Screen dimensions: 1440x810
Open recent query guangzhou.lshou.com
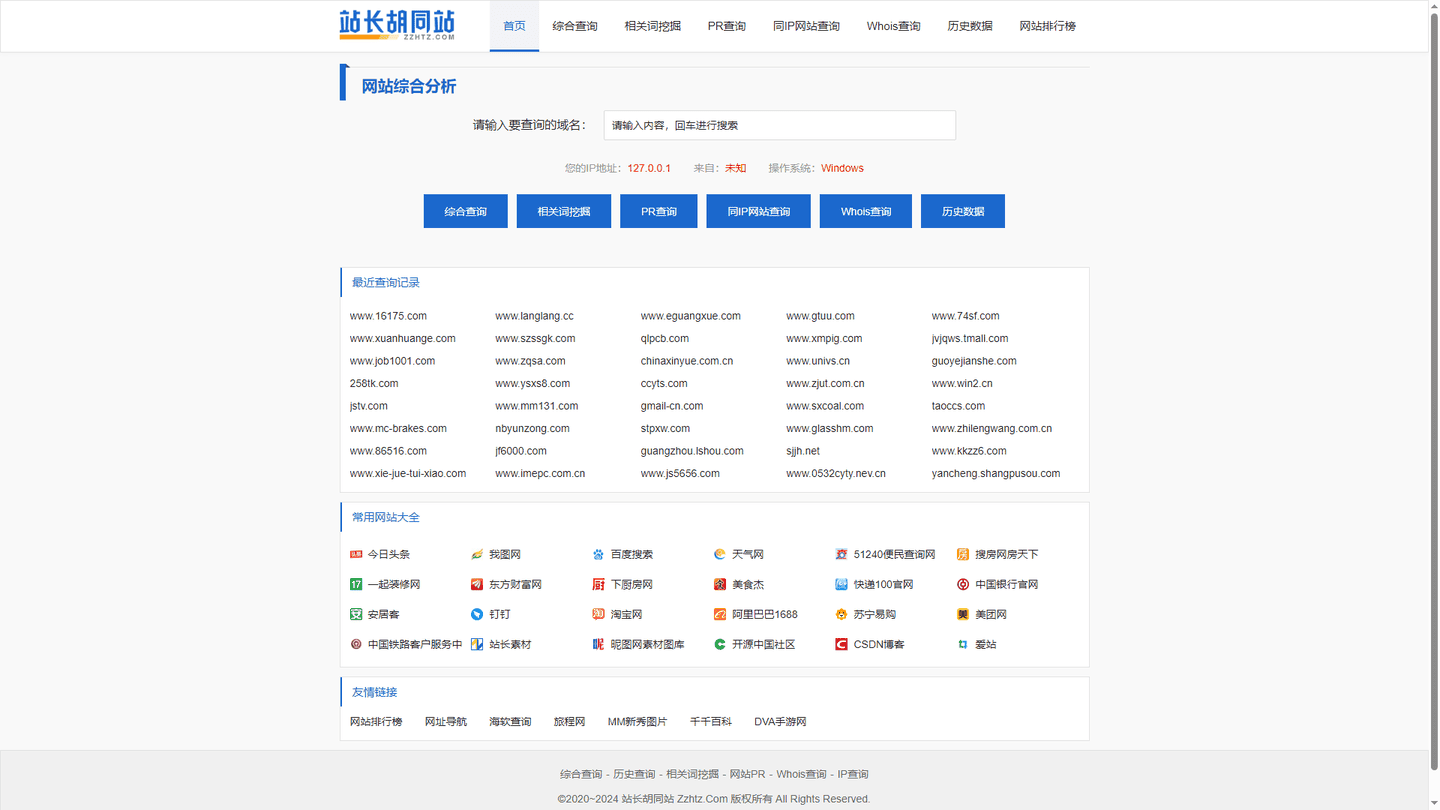[x=692, y=451]
